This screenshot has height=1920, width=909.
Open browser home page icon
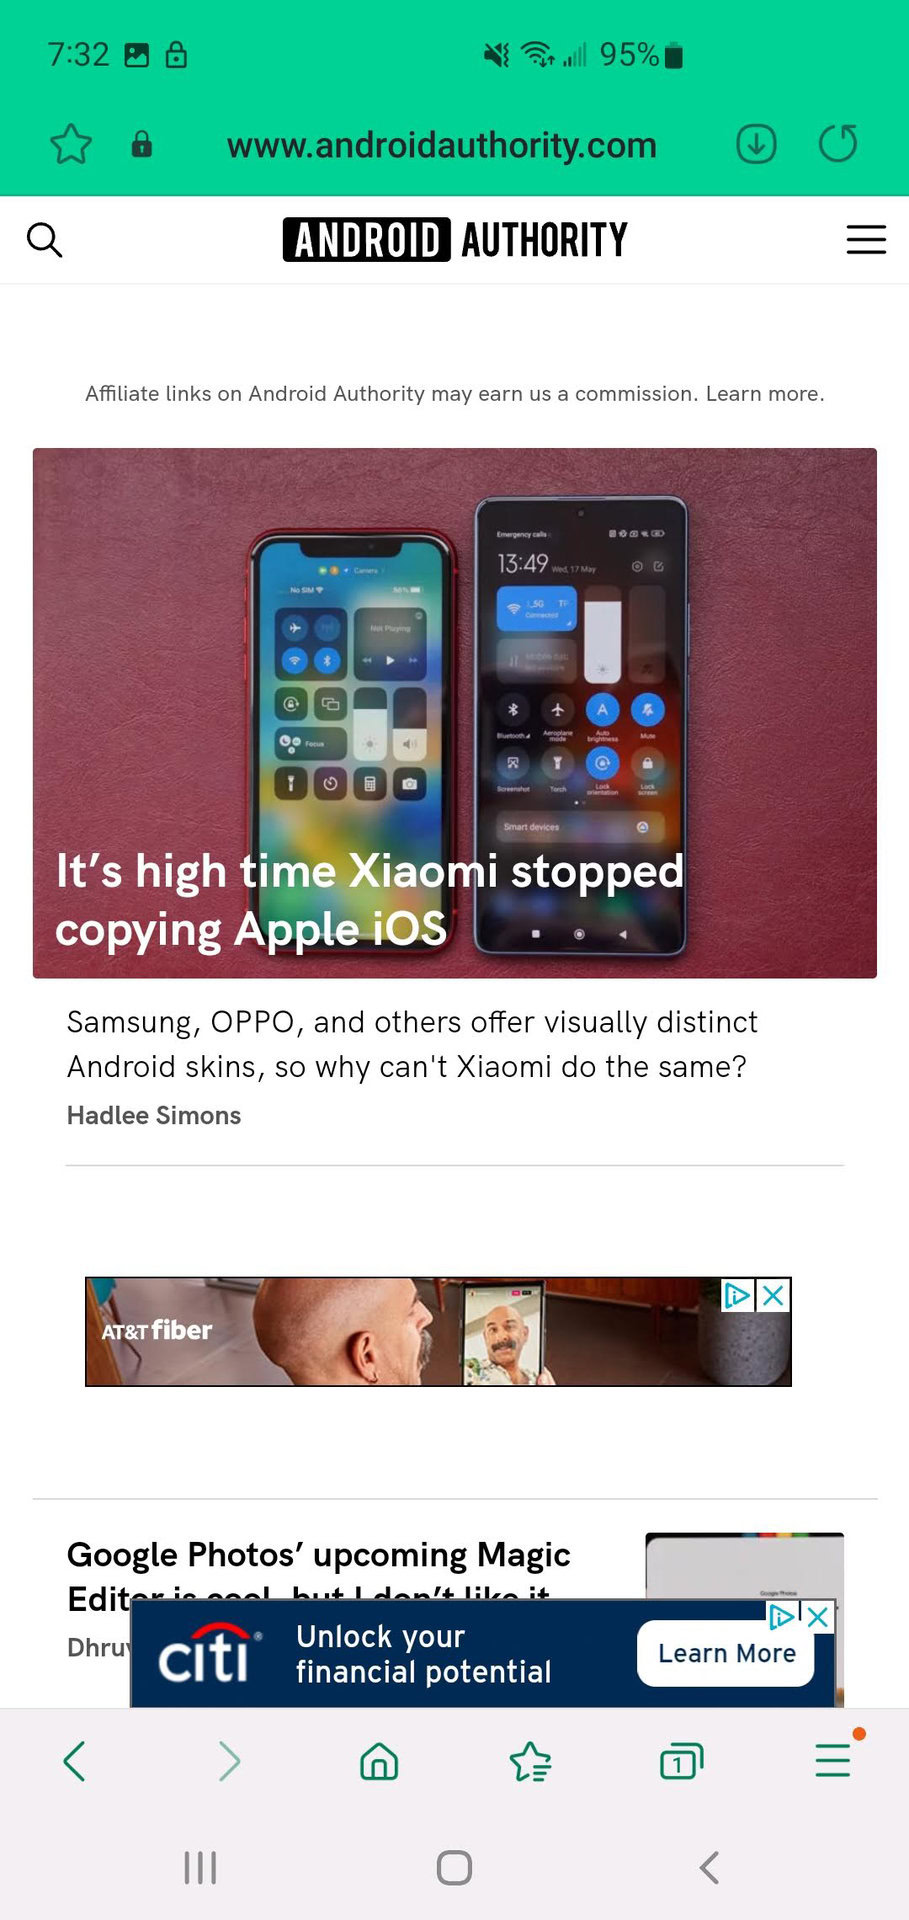(379, 1761)
